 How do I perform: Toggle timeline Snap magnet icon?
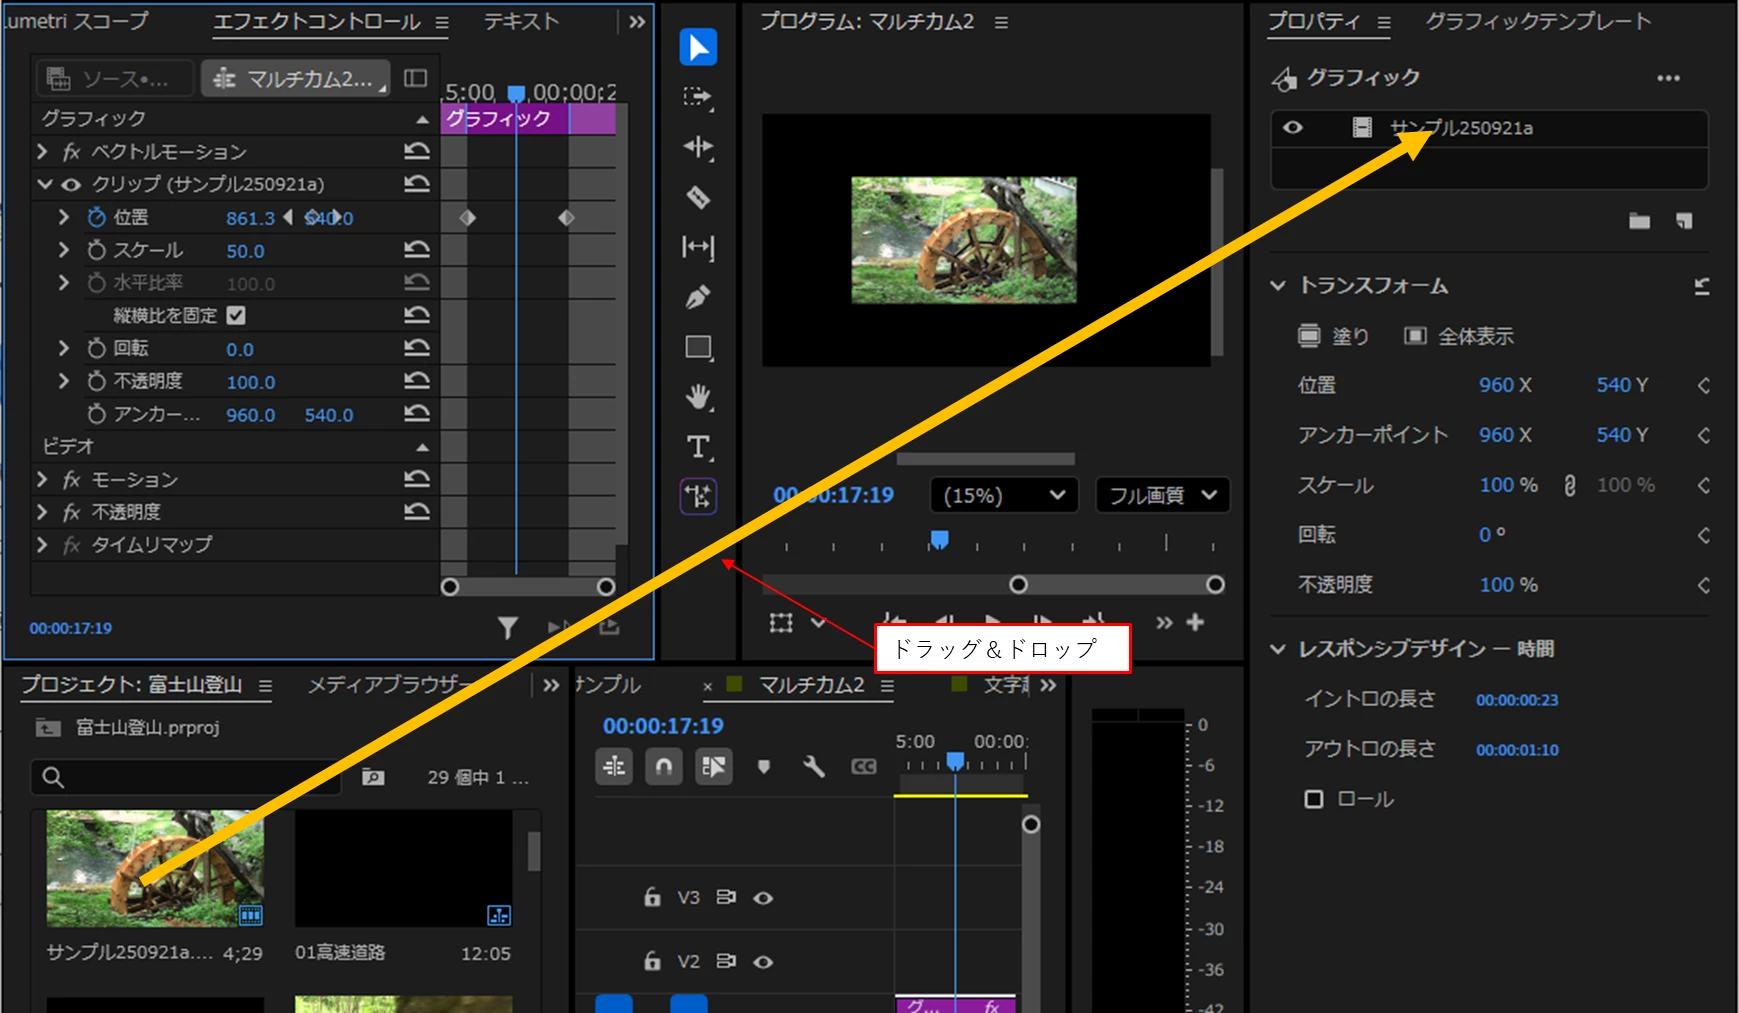pyautogui.click(x=664, y=767)
